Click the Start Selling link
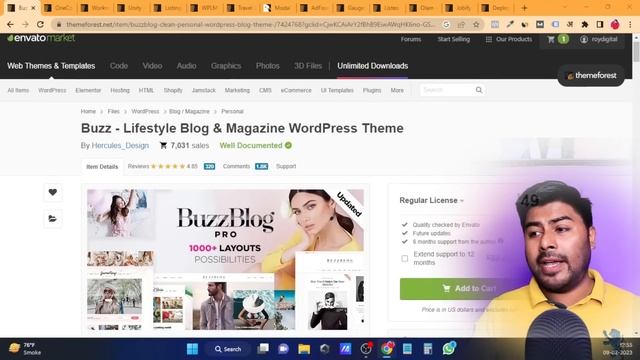Screen dimensions: 640x360 (453, 39)
